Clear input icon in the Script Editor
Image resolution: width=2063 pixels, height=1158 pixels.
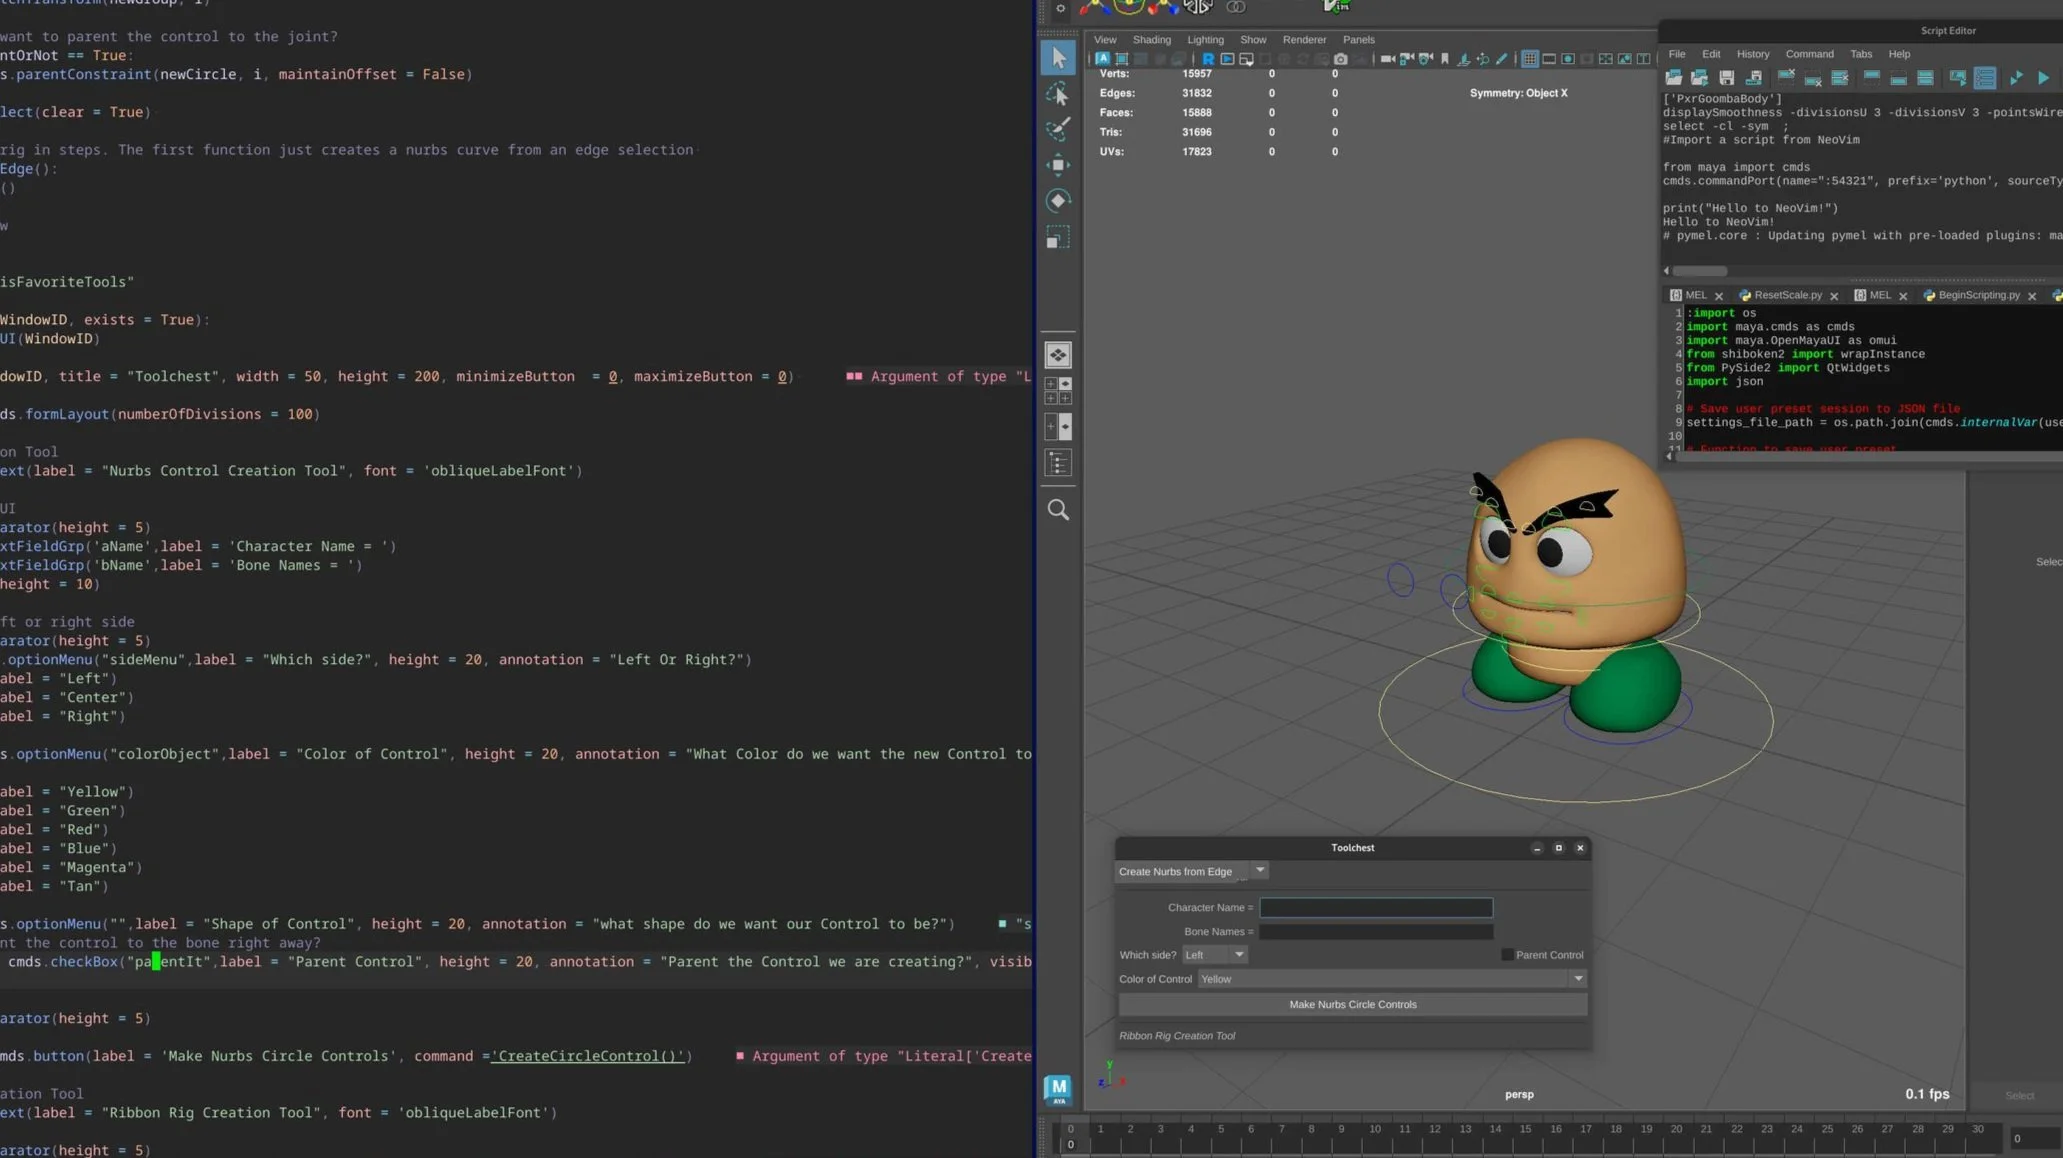(x=1813, y=80)
